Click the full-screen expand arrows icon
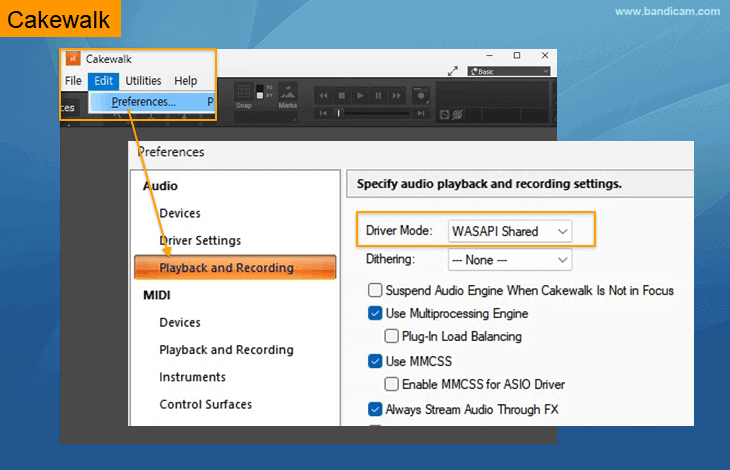 click(453, 71)
